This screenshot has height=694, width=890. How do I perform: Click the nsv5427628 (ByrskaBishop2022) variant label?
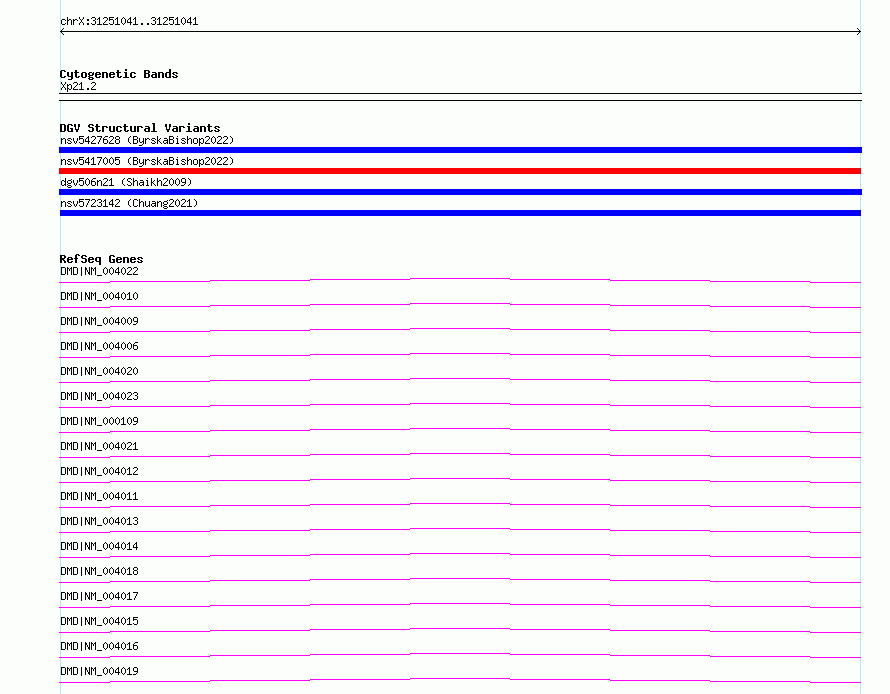[x=147, y=140]
